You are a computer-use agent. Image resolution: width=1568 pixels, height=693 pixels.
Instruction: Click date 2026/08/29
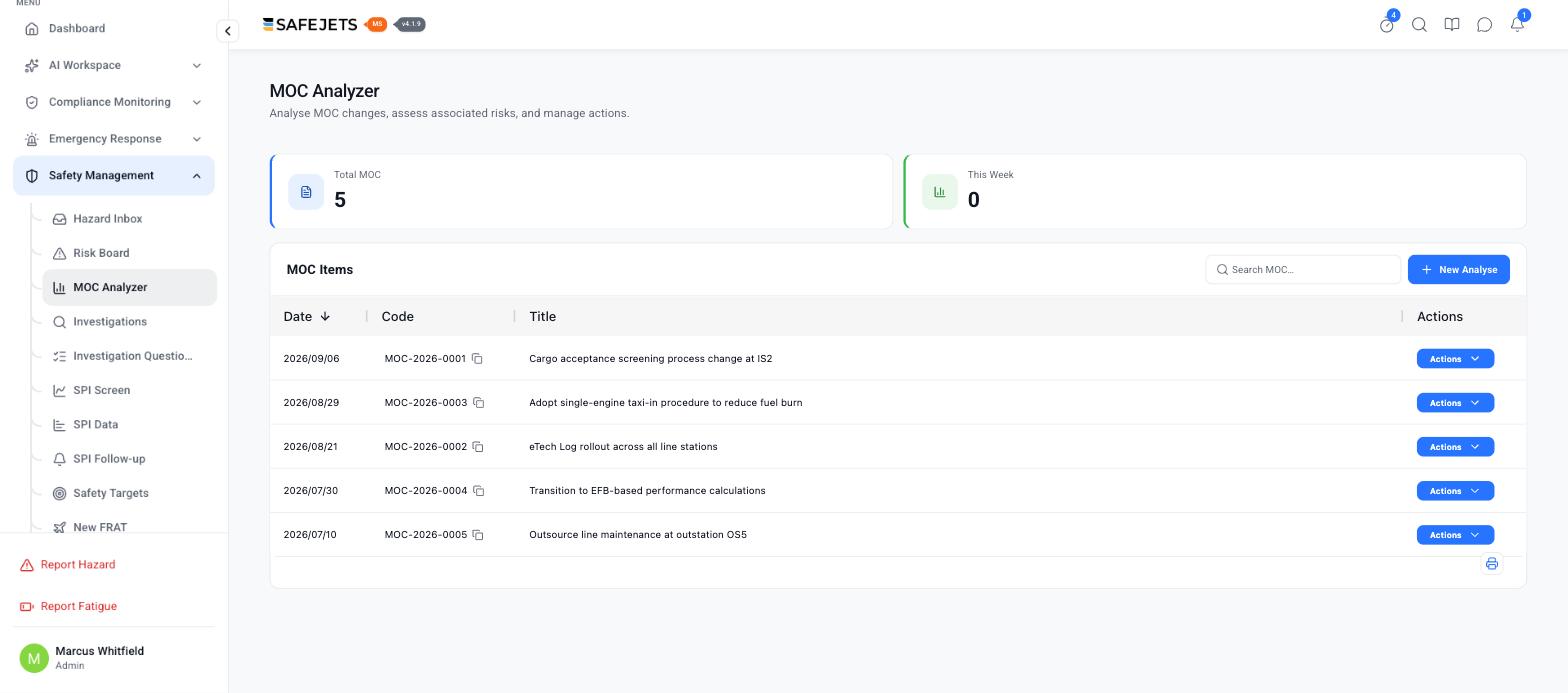point(311,403)
